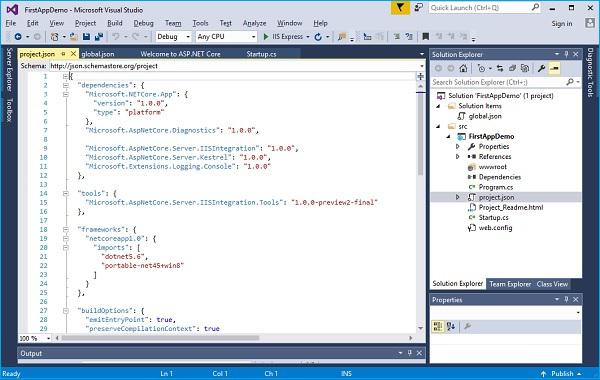600x380 pixels.
Task: Click the Categorized view icon in Properties
Action: coord(437,326)
